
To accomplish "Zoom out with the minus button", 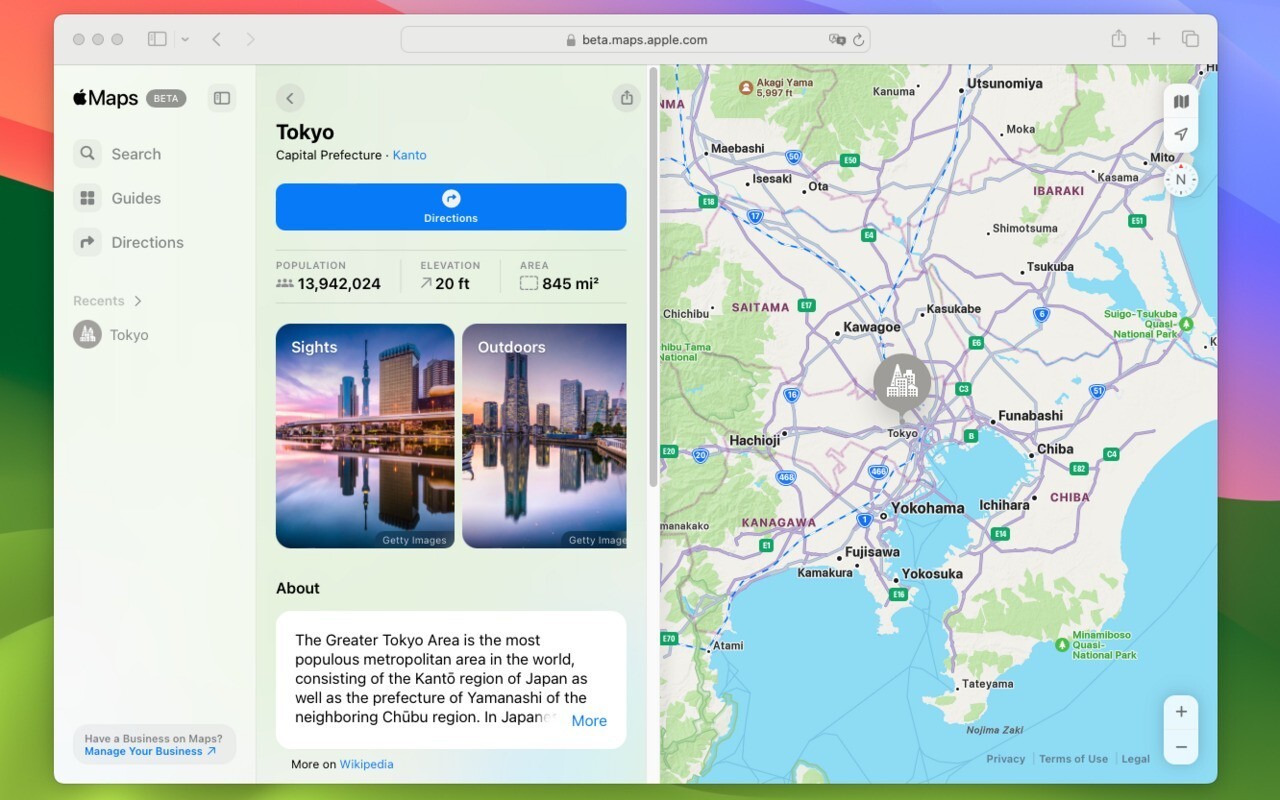I will 1181,747.
